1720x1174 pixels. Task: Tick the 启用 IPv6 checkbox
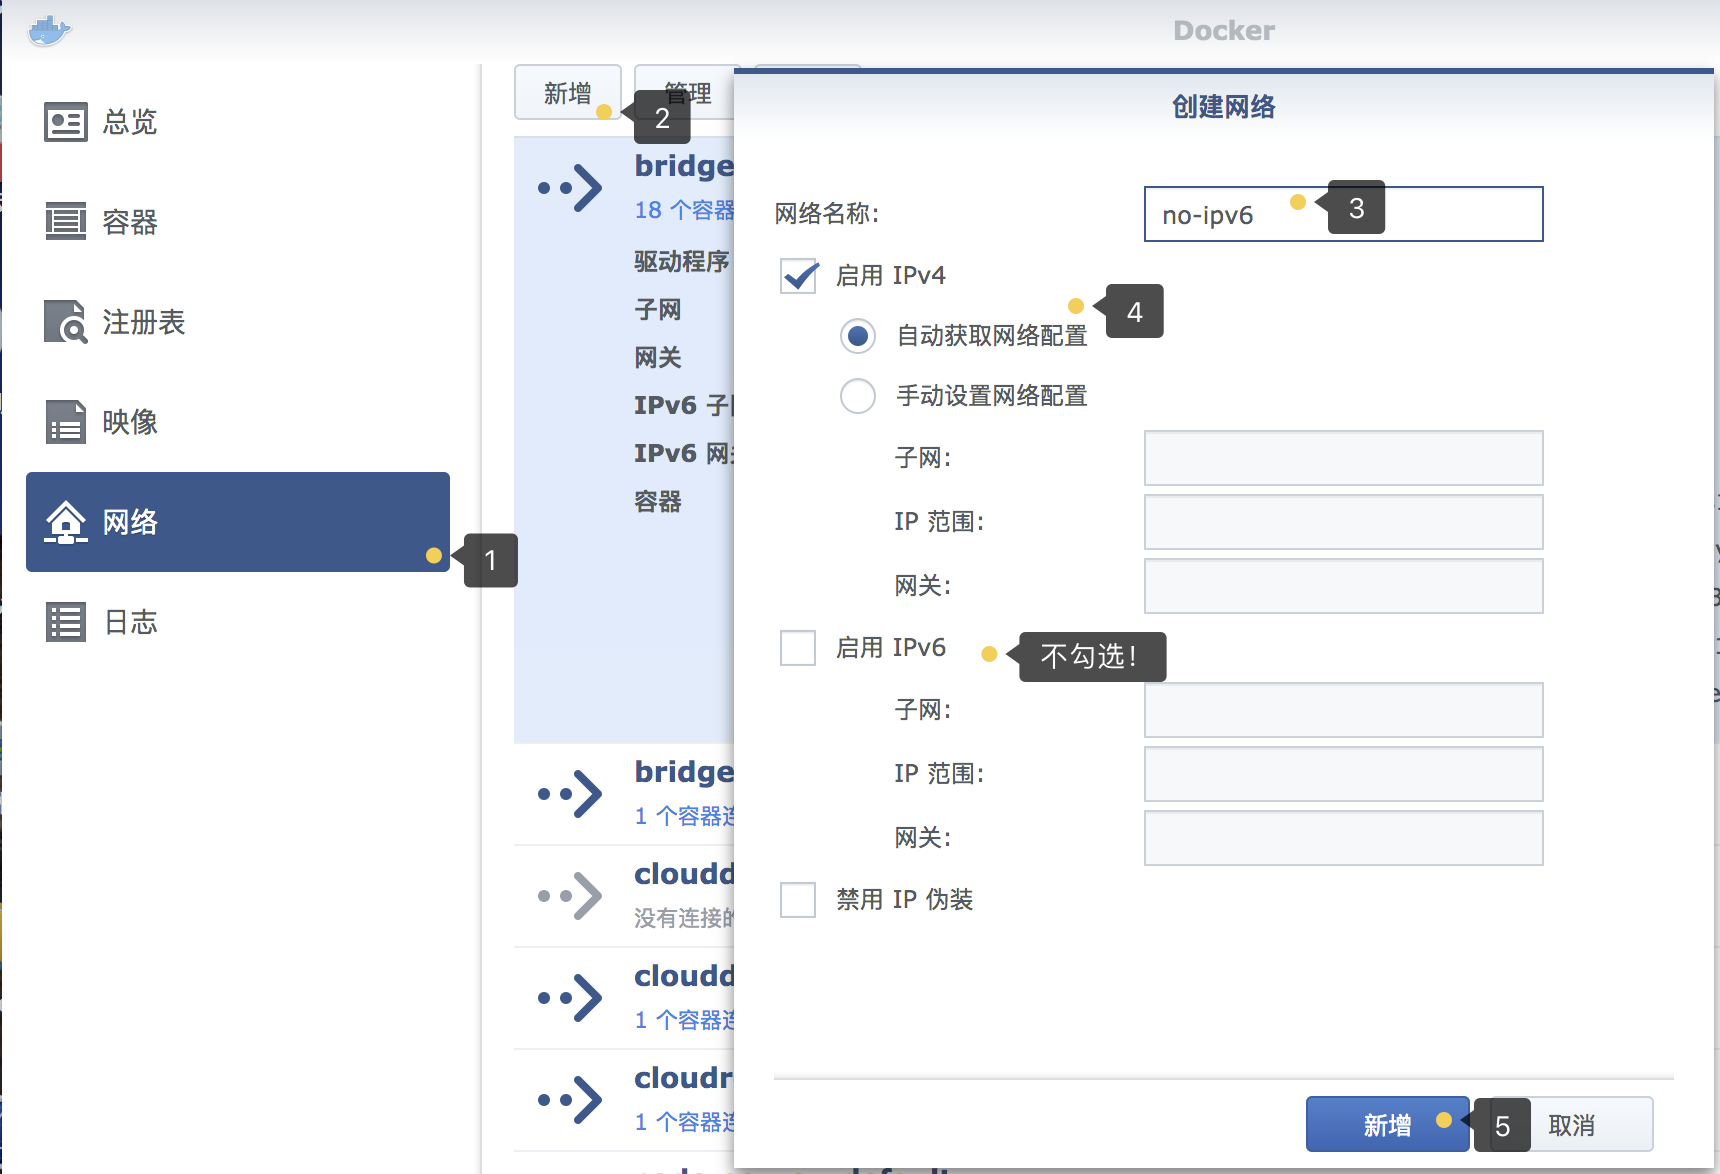pos(798,648)
